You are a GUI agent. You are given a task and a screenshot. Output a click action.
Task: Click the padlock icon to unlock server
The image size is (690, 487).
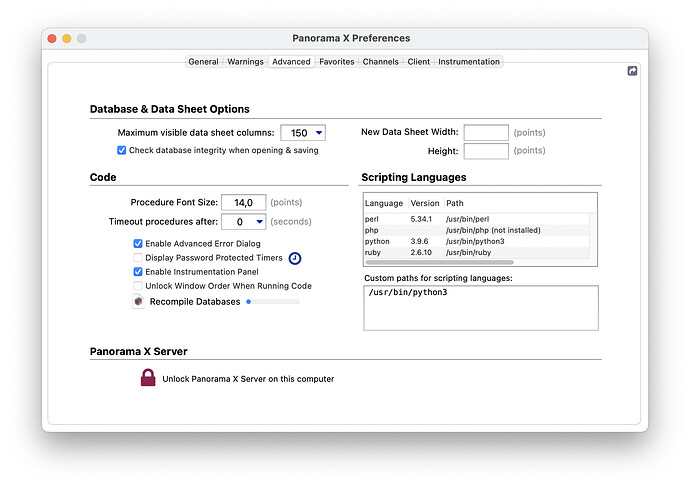tap(148, 378)
